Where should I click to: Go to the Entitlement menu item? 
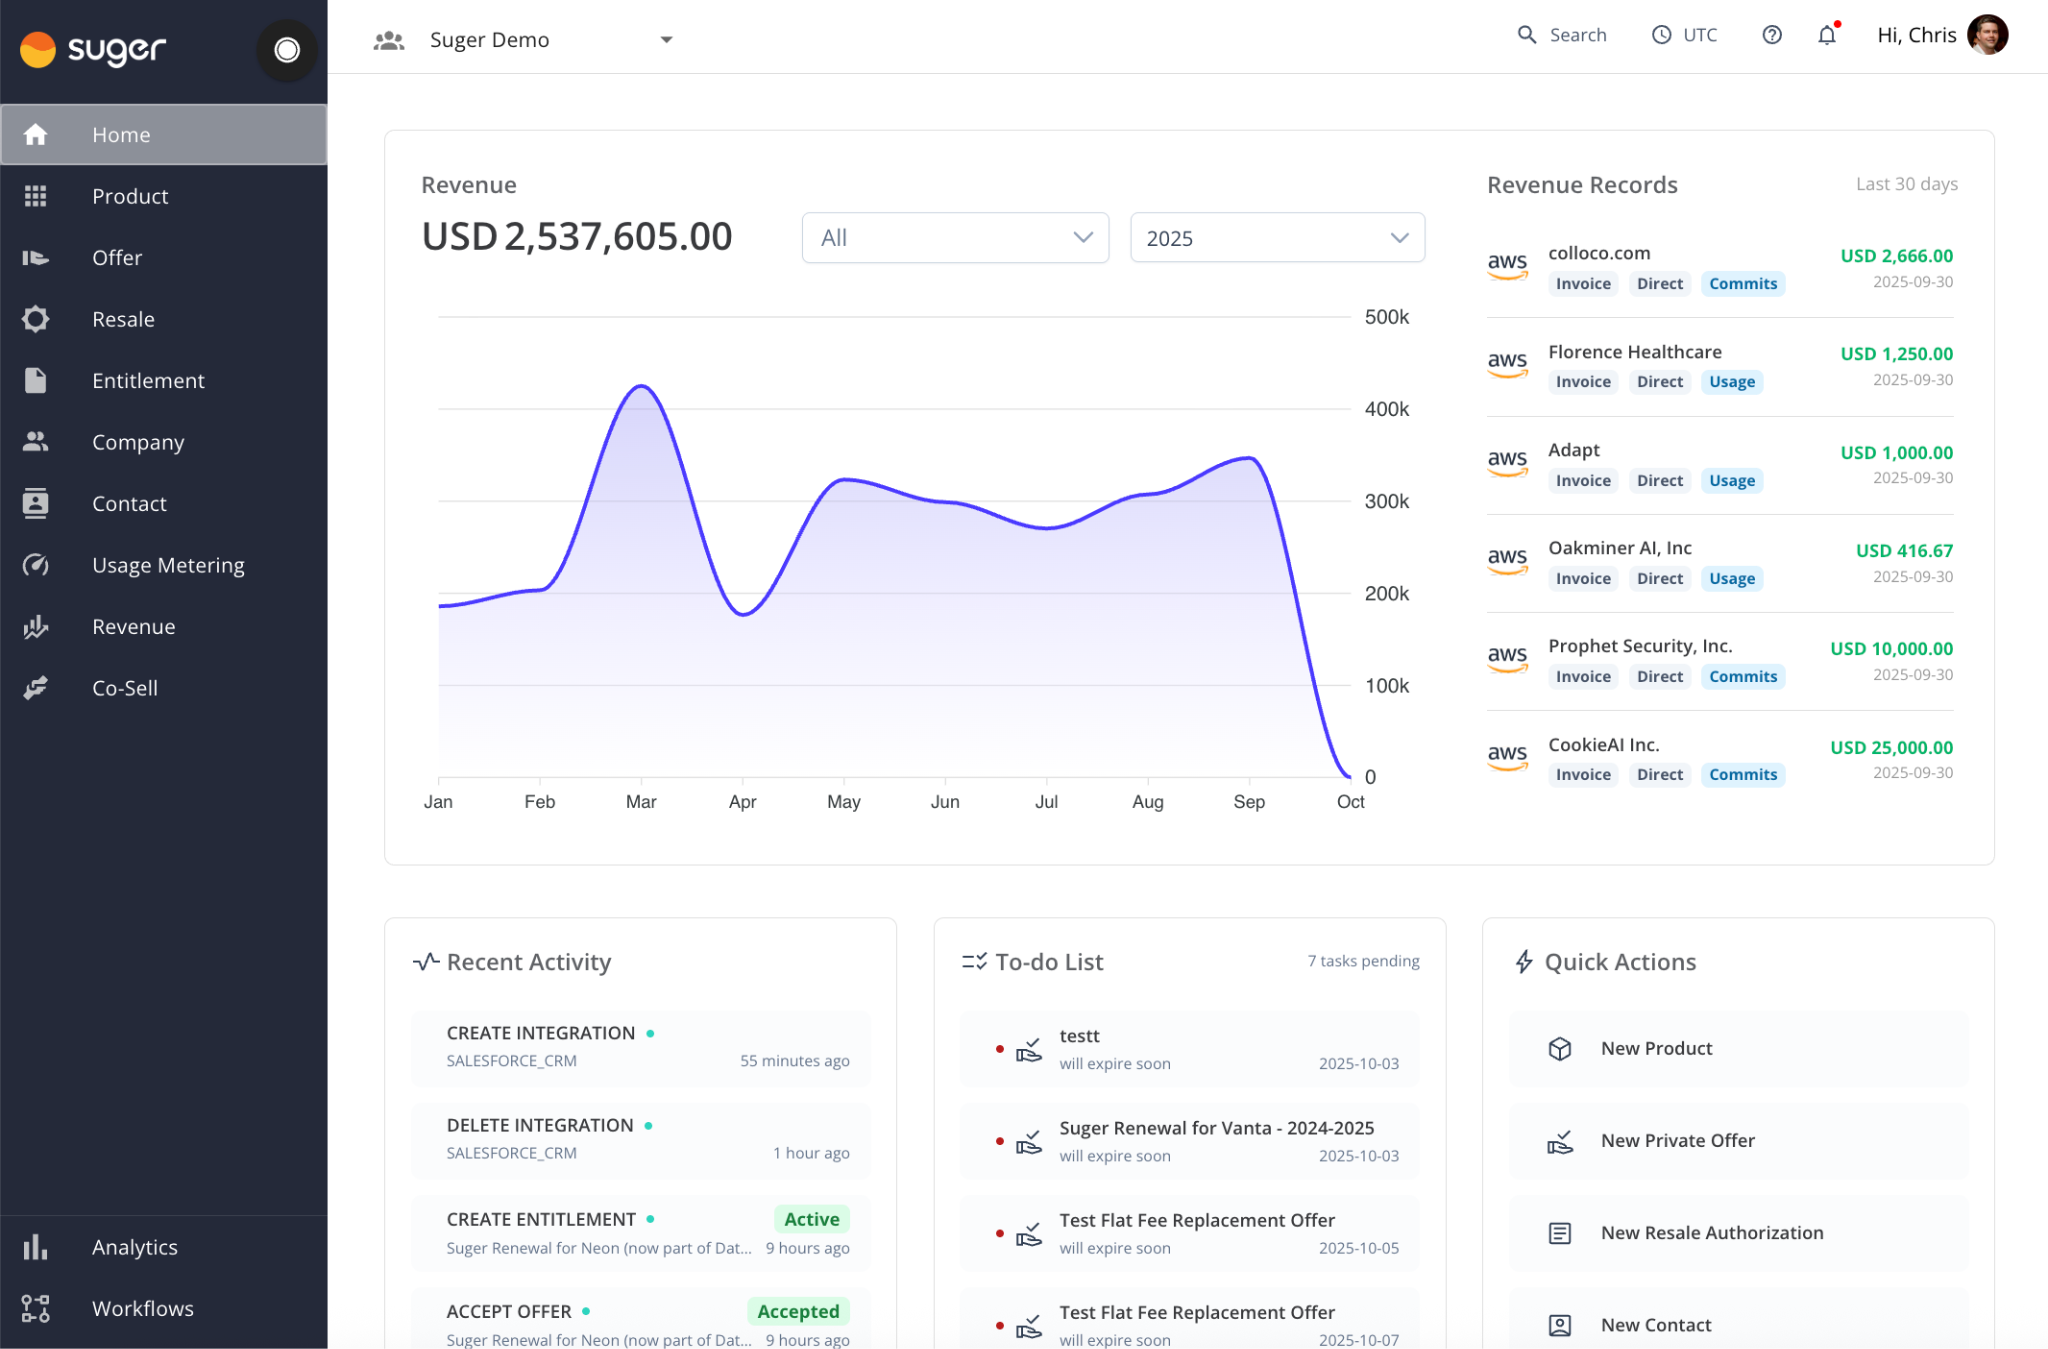pyautogui.click(x=148, y=381)
